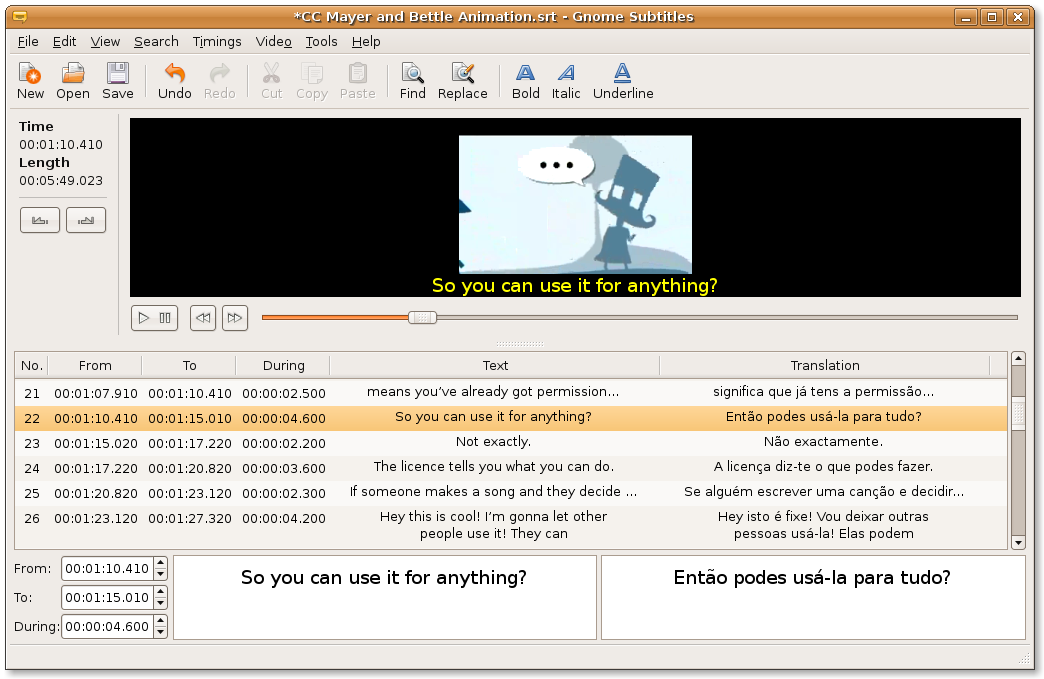
Task: Click translation edit box 'Então podes usá-la'
Action: [x=813, y=598]
